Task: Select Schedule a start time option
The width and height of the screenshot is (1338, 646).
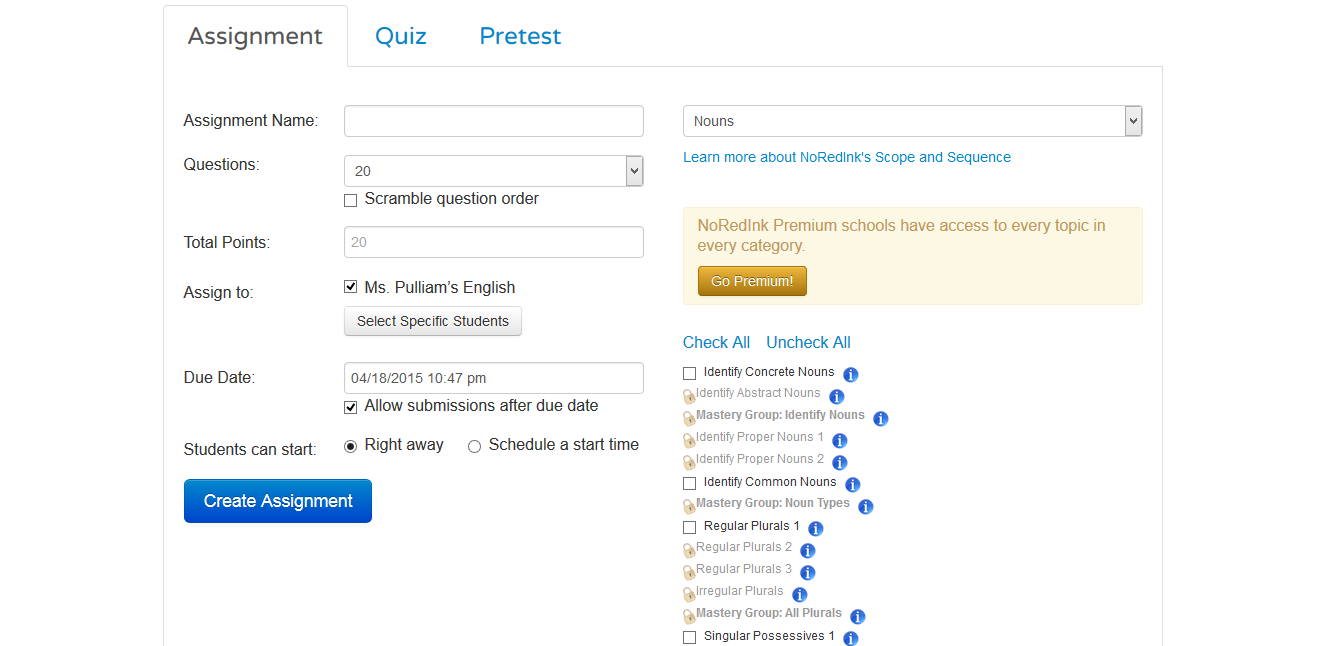Action: pos(474,446)
